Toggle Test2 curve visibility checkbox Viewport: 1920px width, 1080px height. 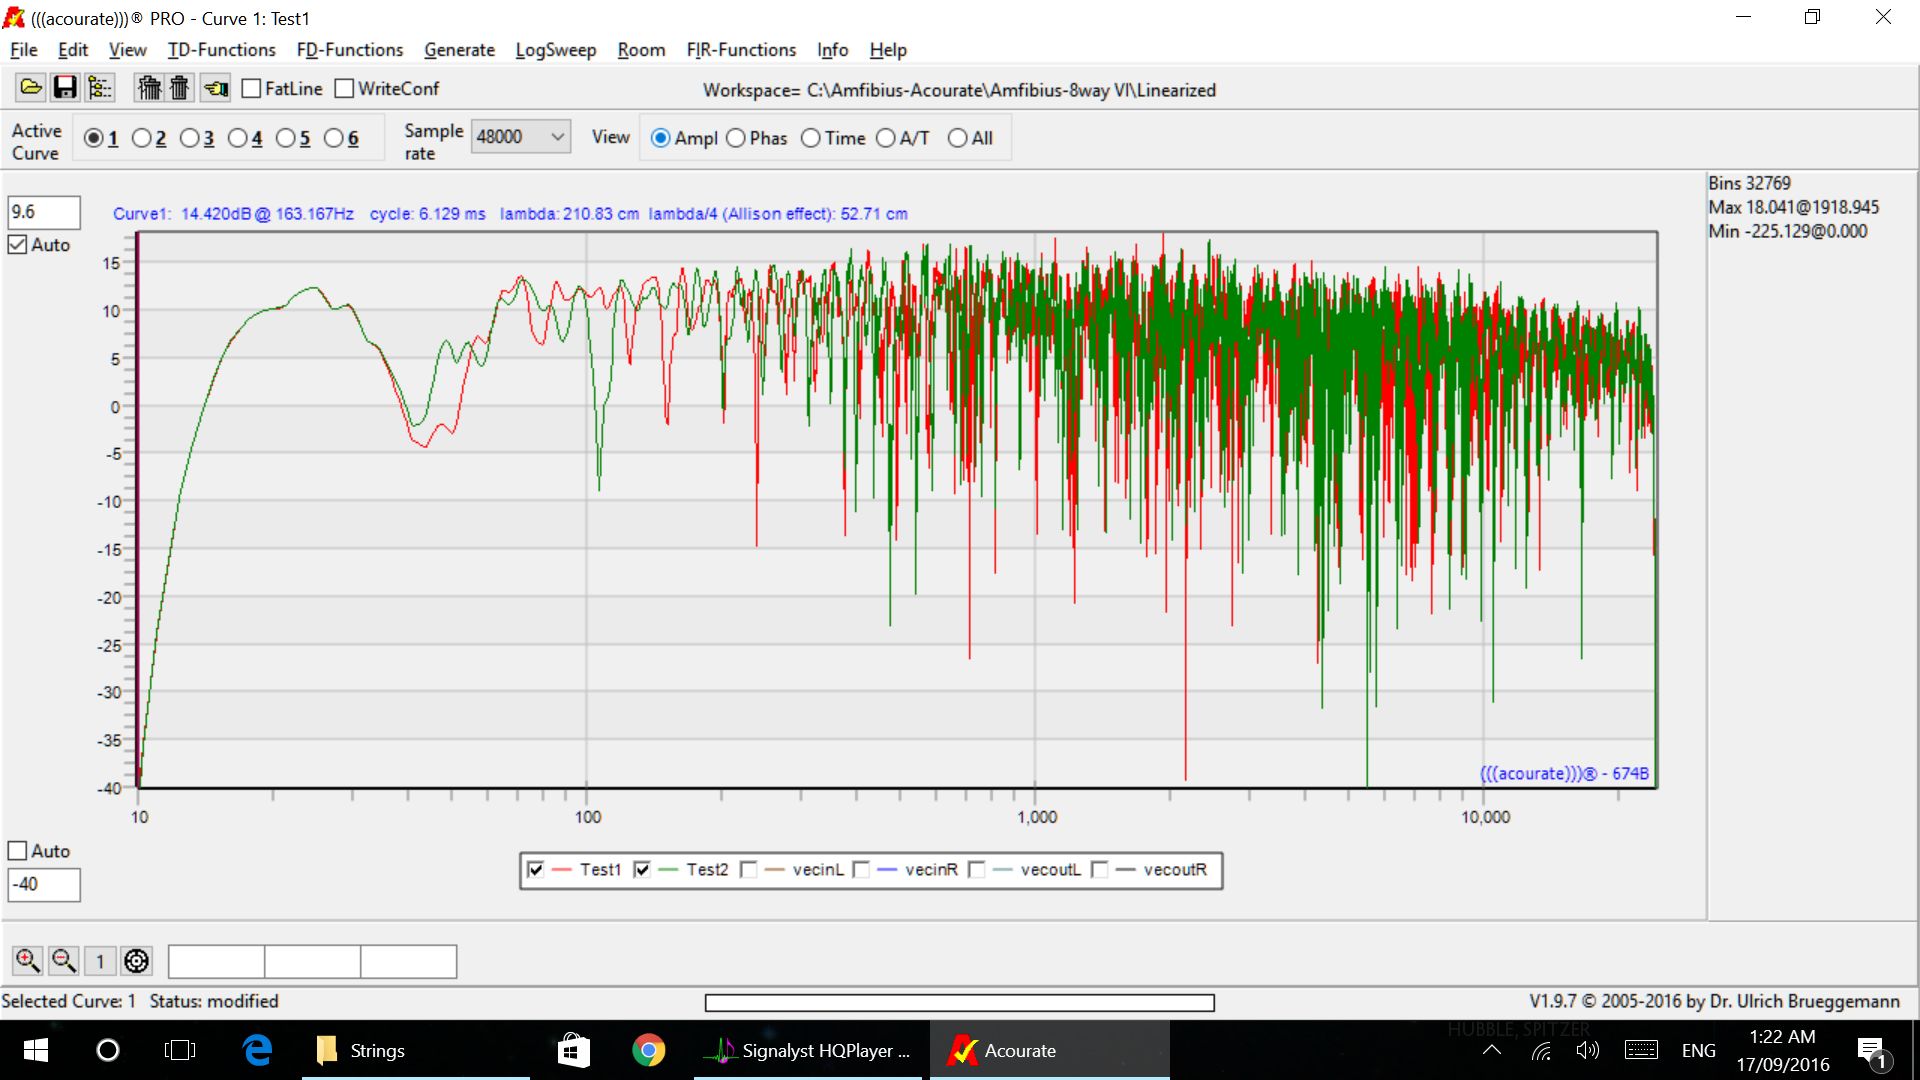tap(642, 870)
